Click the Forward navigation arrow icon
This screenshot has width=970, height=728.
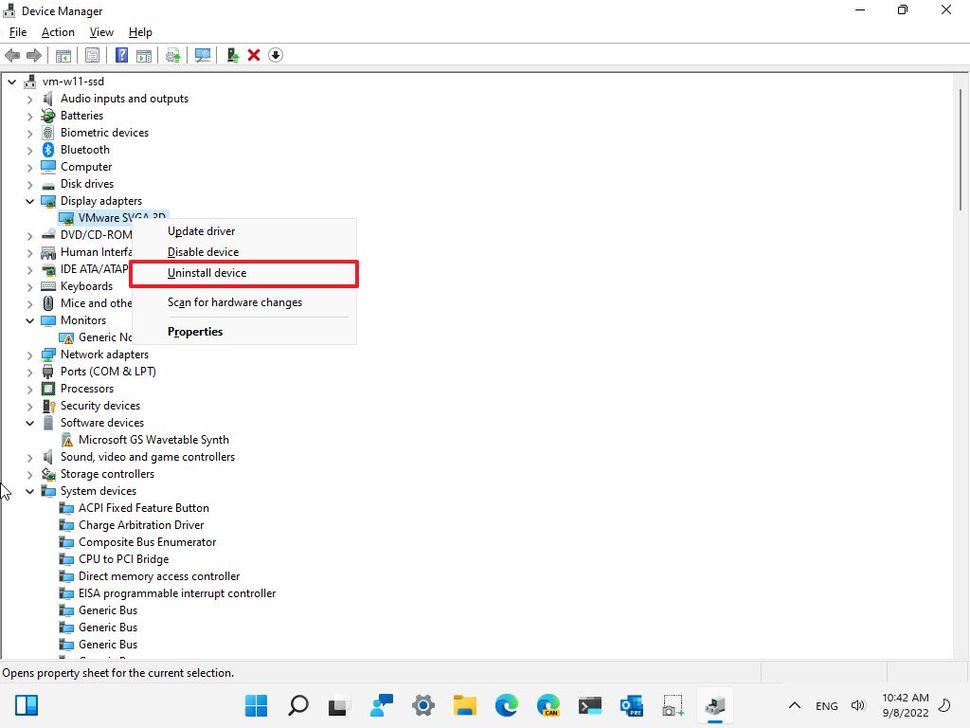(33, 55)
